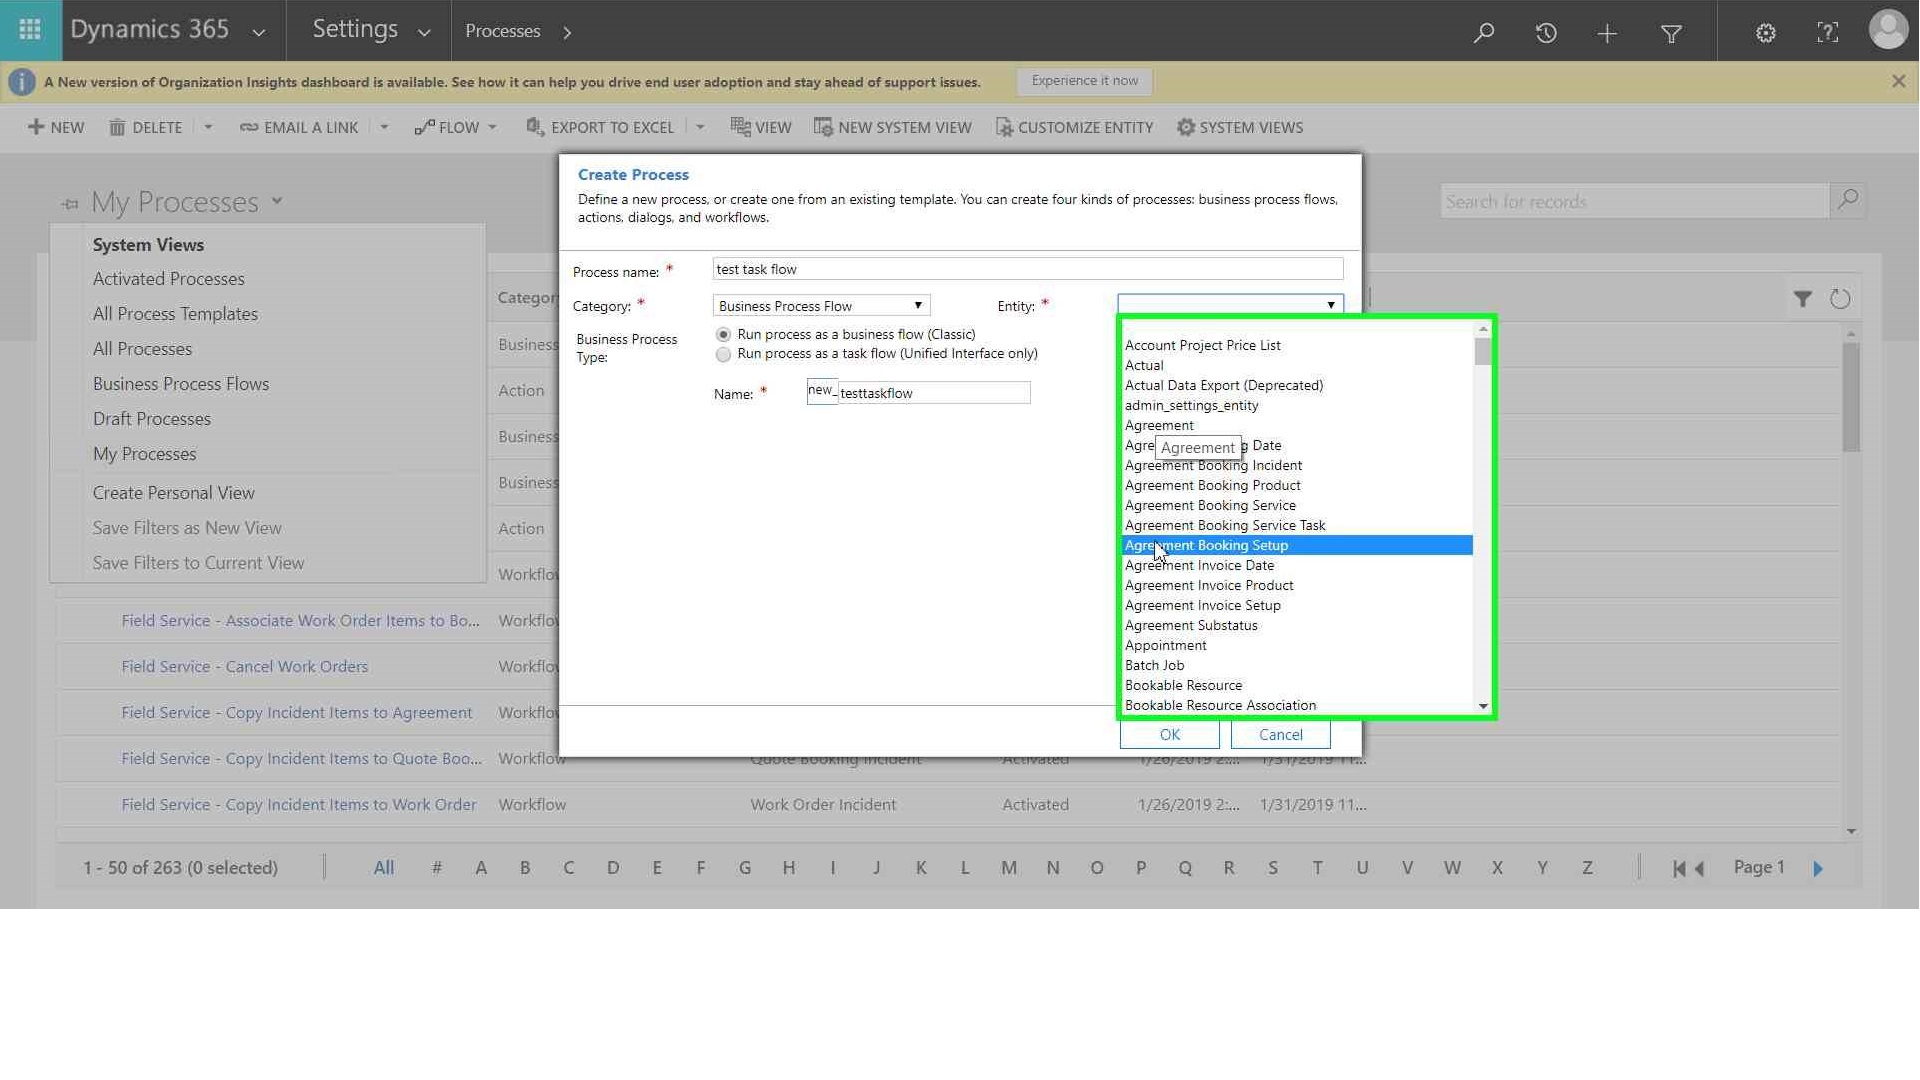Select Bookable Resource in the entity list
The image size is (1920, 1080).
(1183, 686)
